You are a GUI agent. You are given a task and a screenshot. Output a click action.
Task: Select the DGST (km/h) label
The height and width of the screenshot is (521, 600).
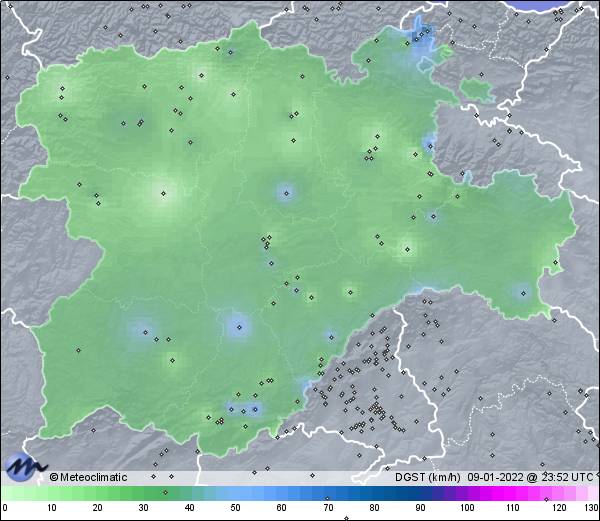click(x=428, y=477)
